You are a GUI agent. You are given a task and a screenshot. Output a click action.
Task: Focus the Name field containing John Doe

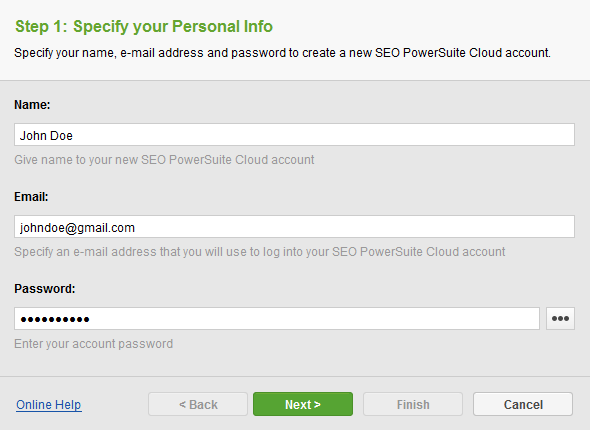294,134
